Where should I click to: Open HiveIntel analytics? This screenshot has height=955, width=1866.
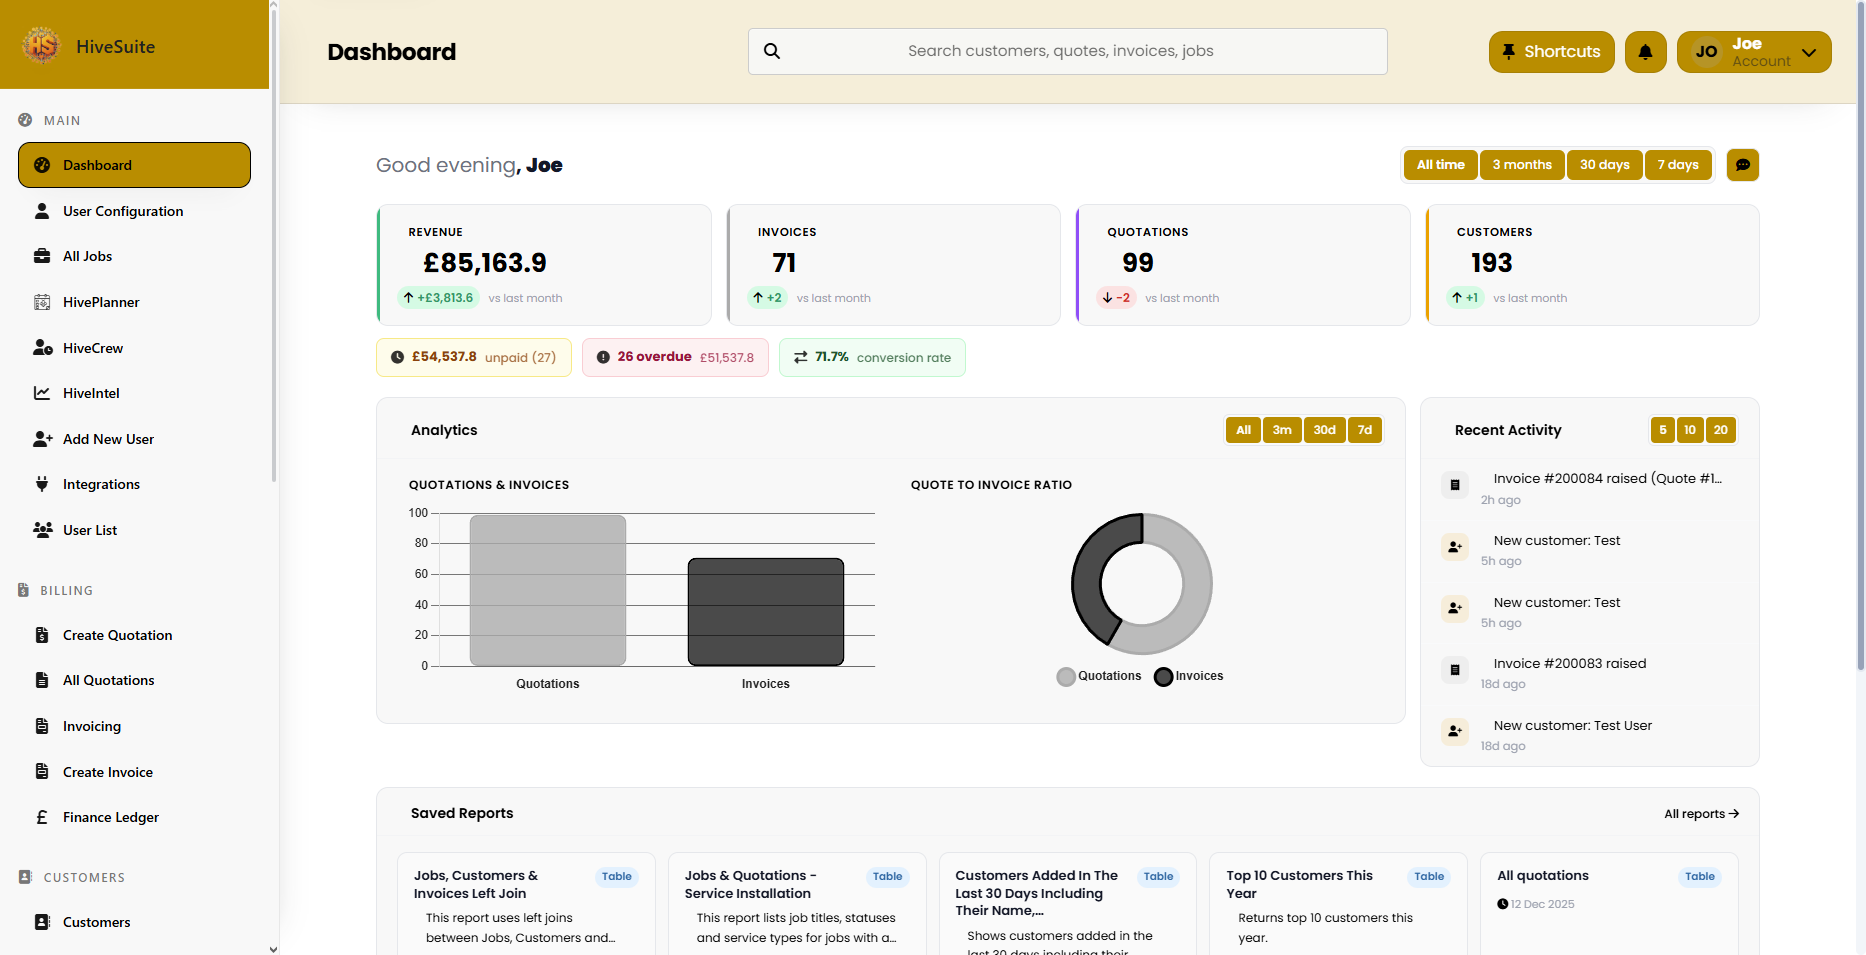click(x=89, y=392)
